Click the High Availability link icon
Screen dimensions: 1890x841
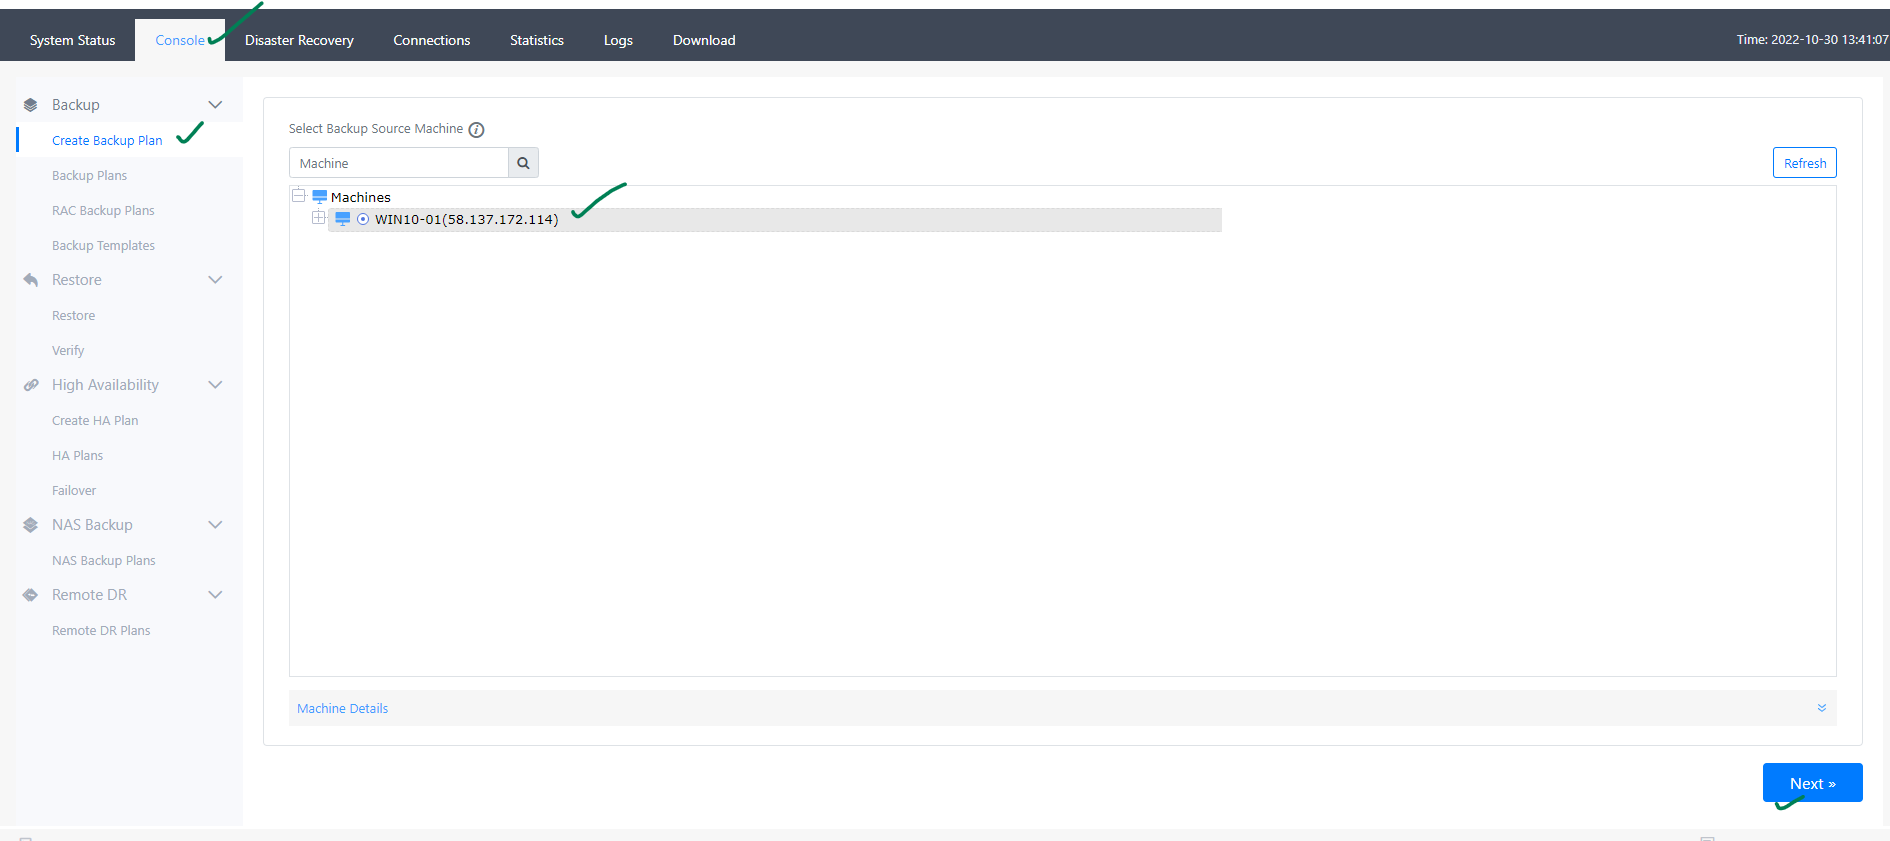pos(30,385)
